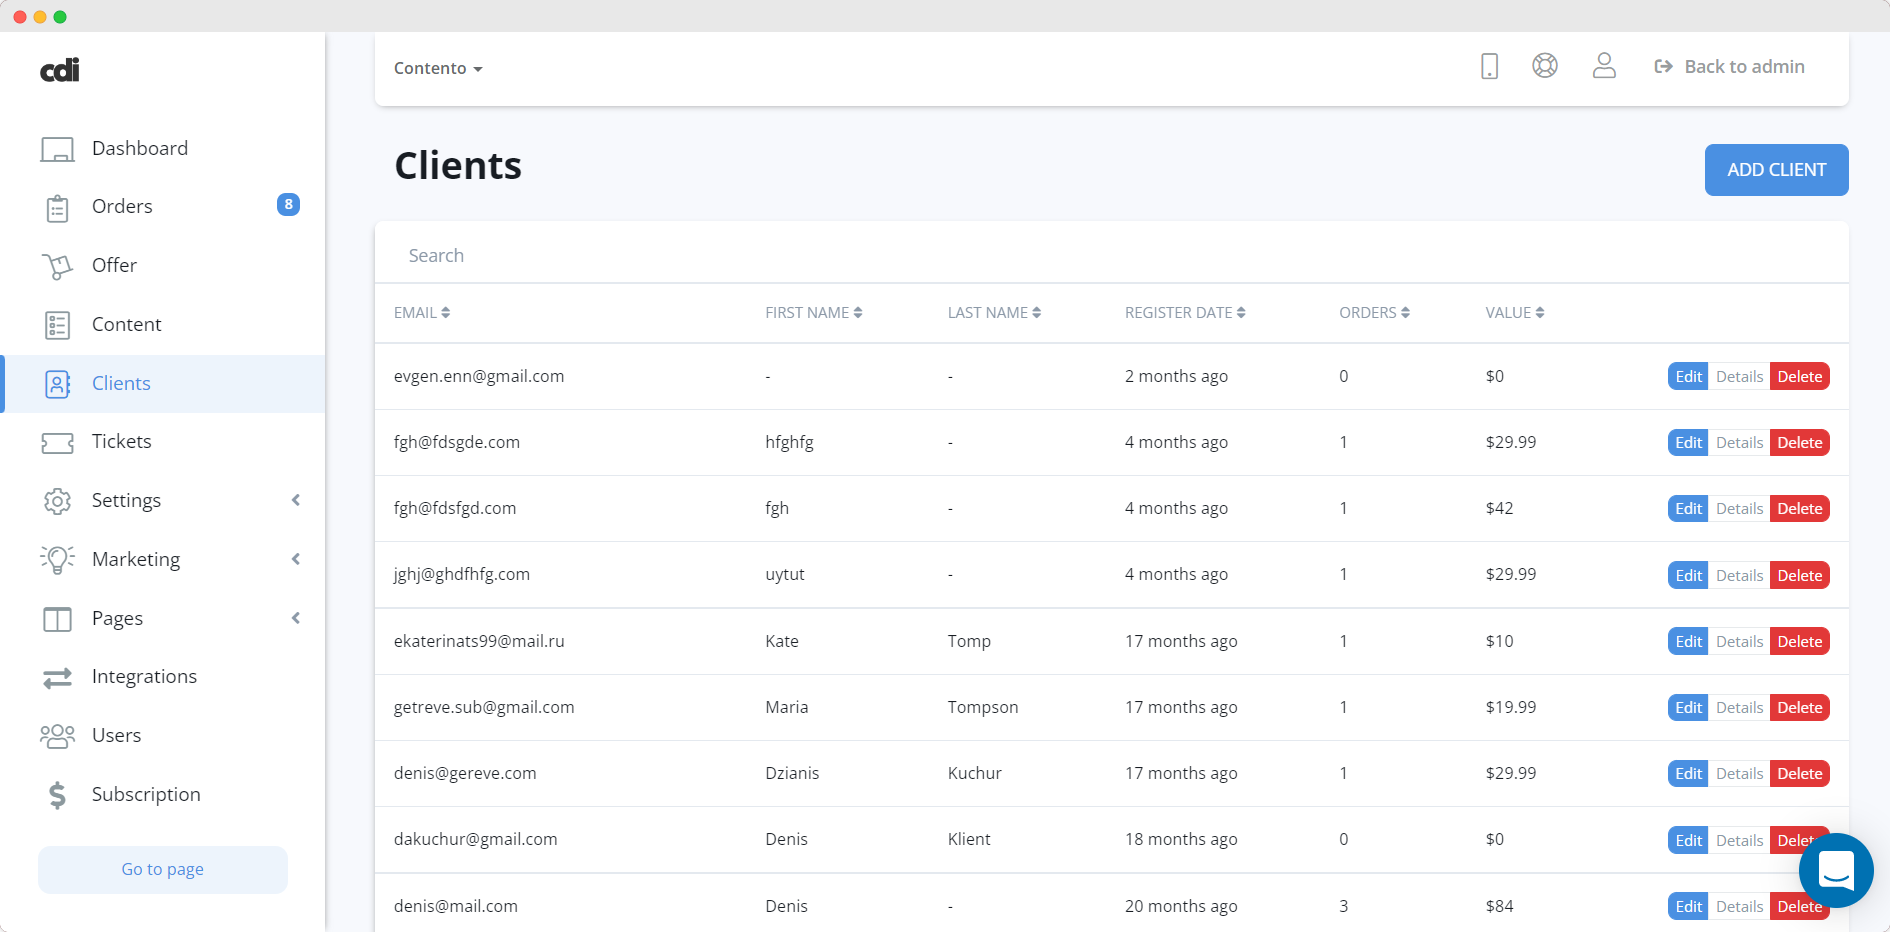Click first name Kate cell

click(x=782, y=641)
